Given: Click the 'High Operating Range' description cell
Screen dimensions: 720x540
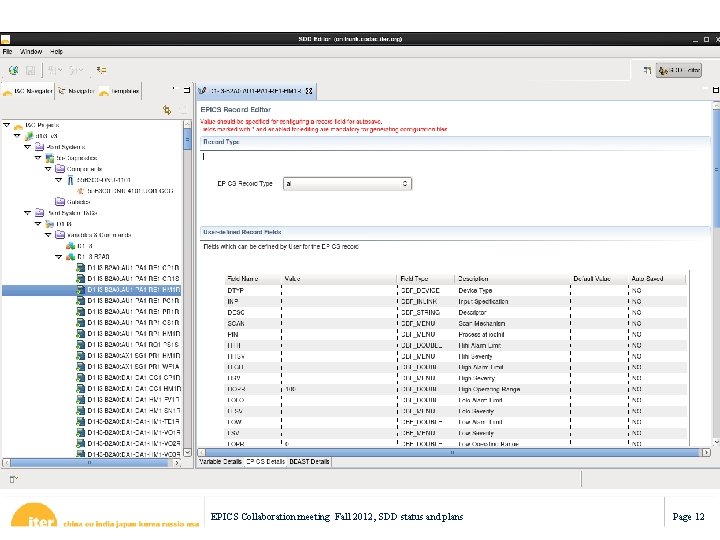Looking at the screenshot, I should tap(489, 389).
